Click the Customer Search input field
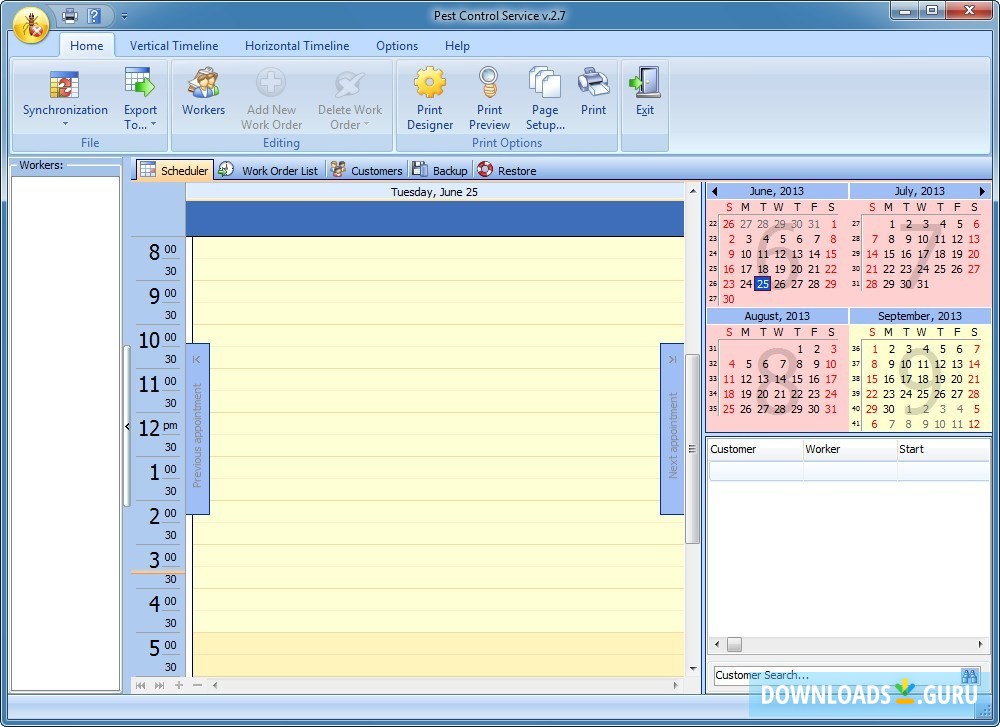This screenshot has width=1000, height=727. pyautogui.click(x=835, y=675)
